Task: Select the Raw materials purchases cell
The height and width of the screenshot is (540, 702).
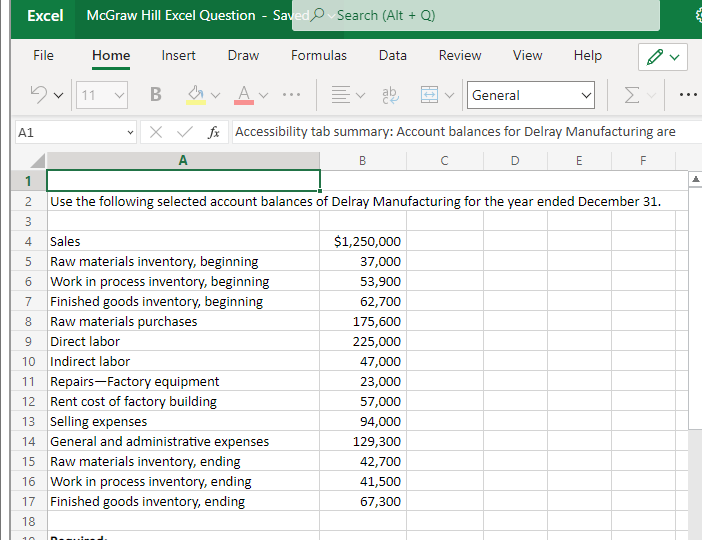Action: [183, 321]
